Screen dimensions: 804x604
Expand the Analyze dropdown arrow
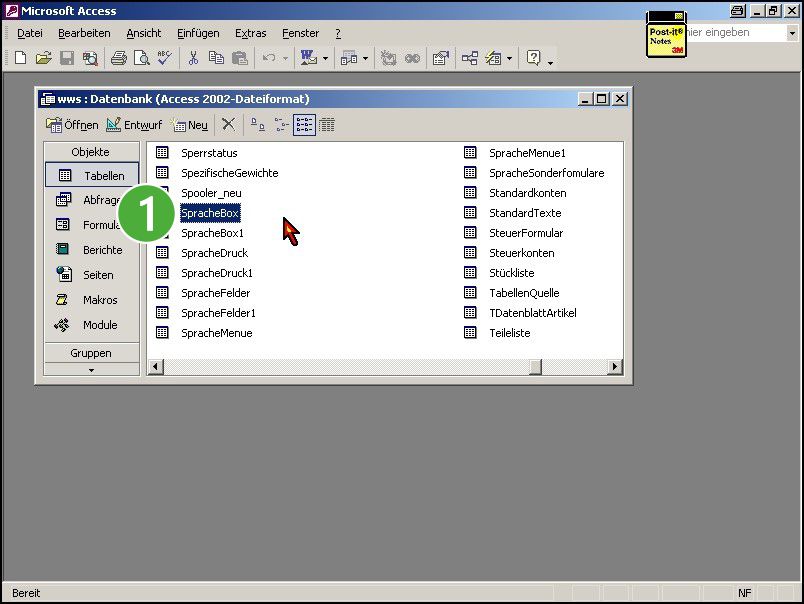(x=365, y=58)
